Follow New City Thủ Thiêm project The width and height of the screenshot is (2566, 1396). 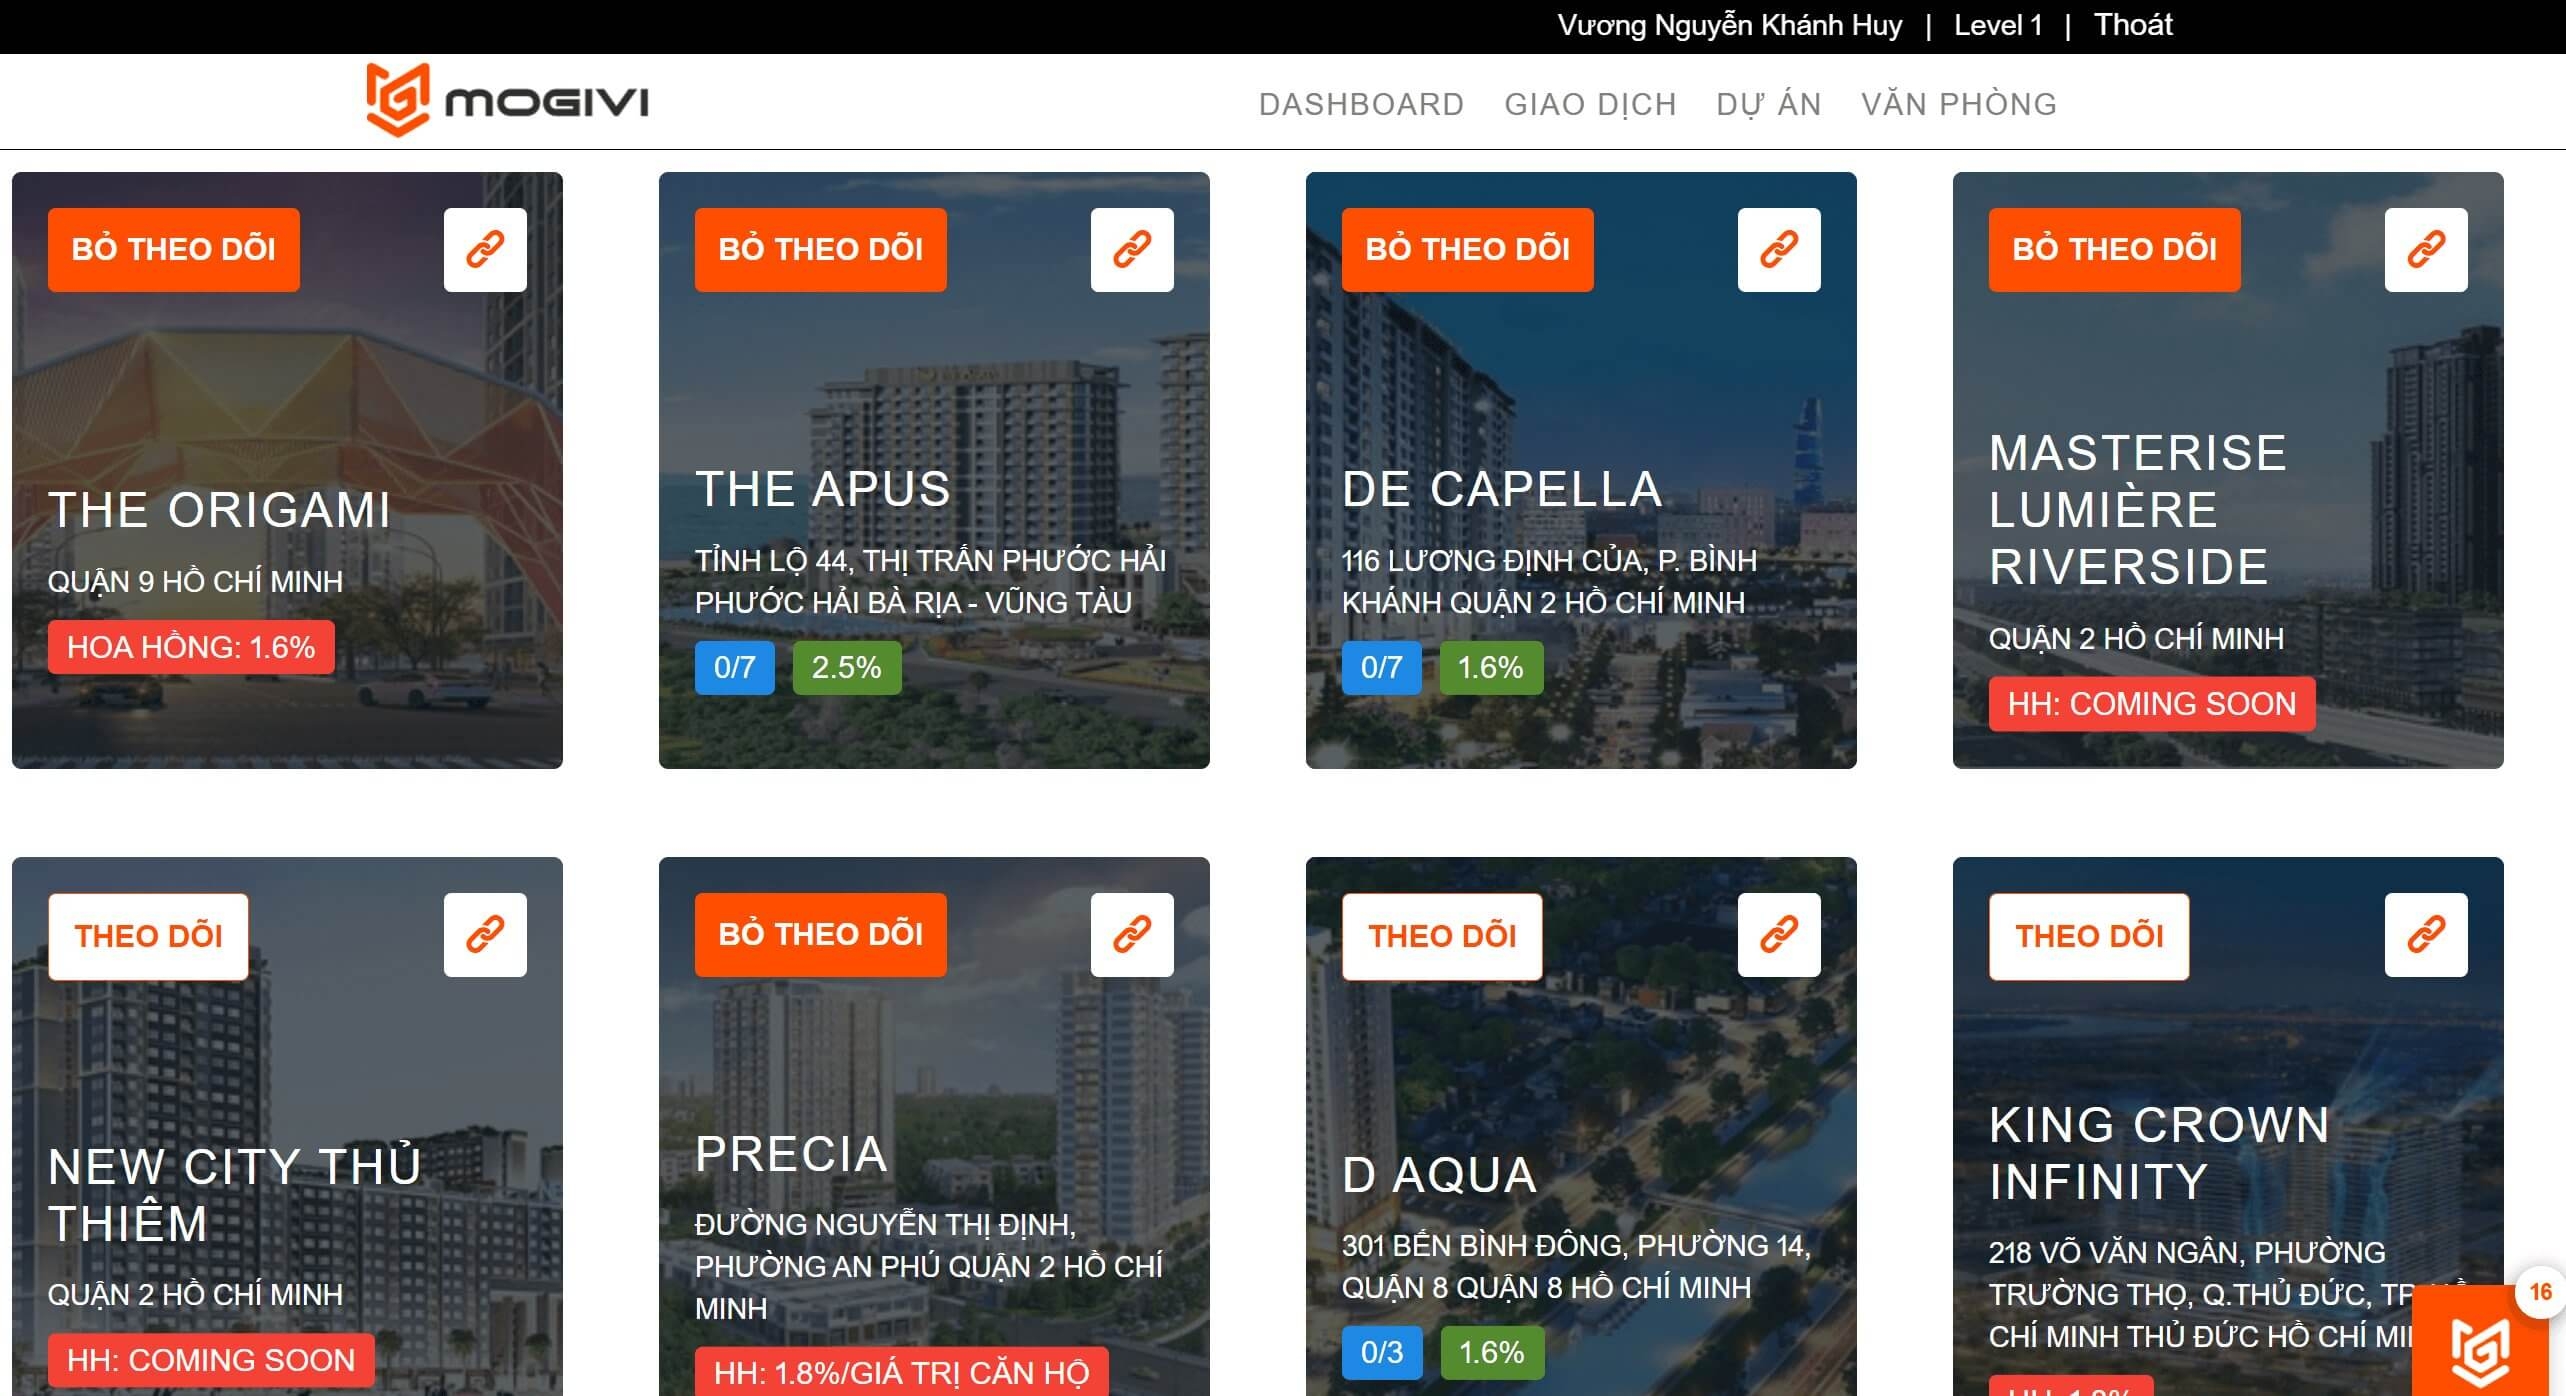click(148, 936)
